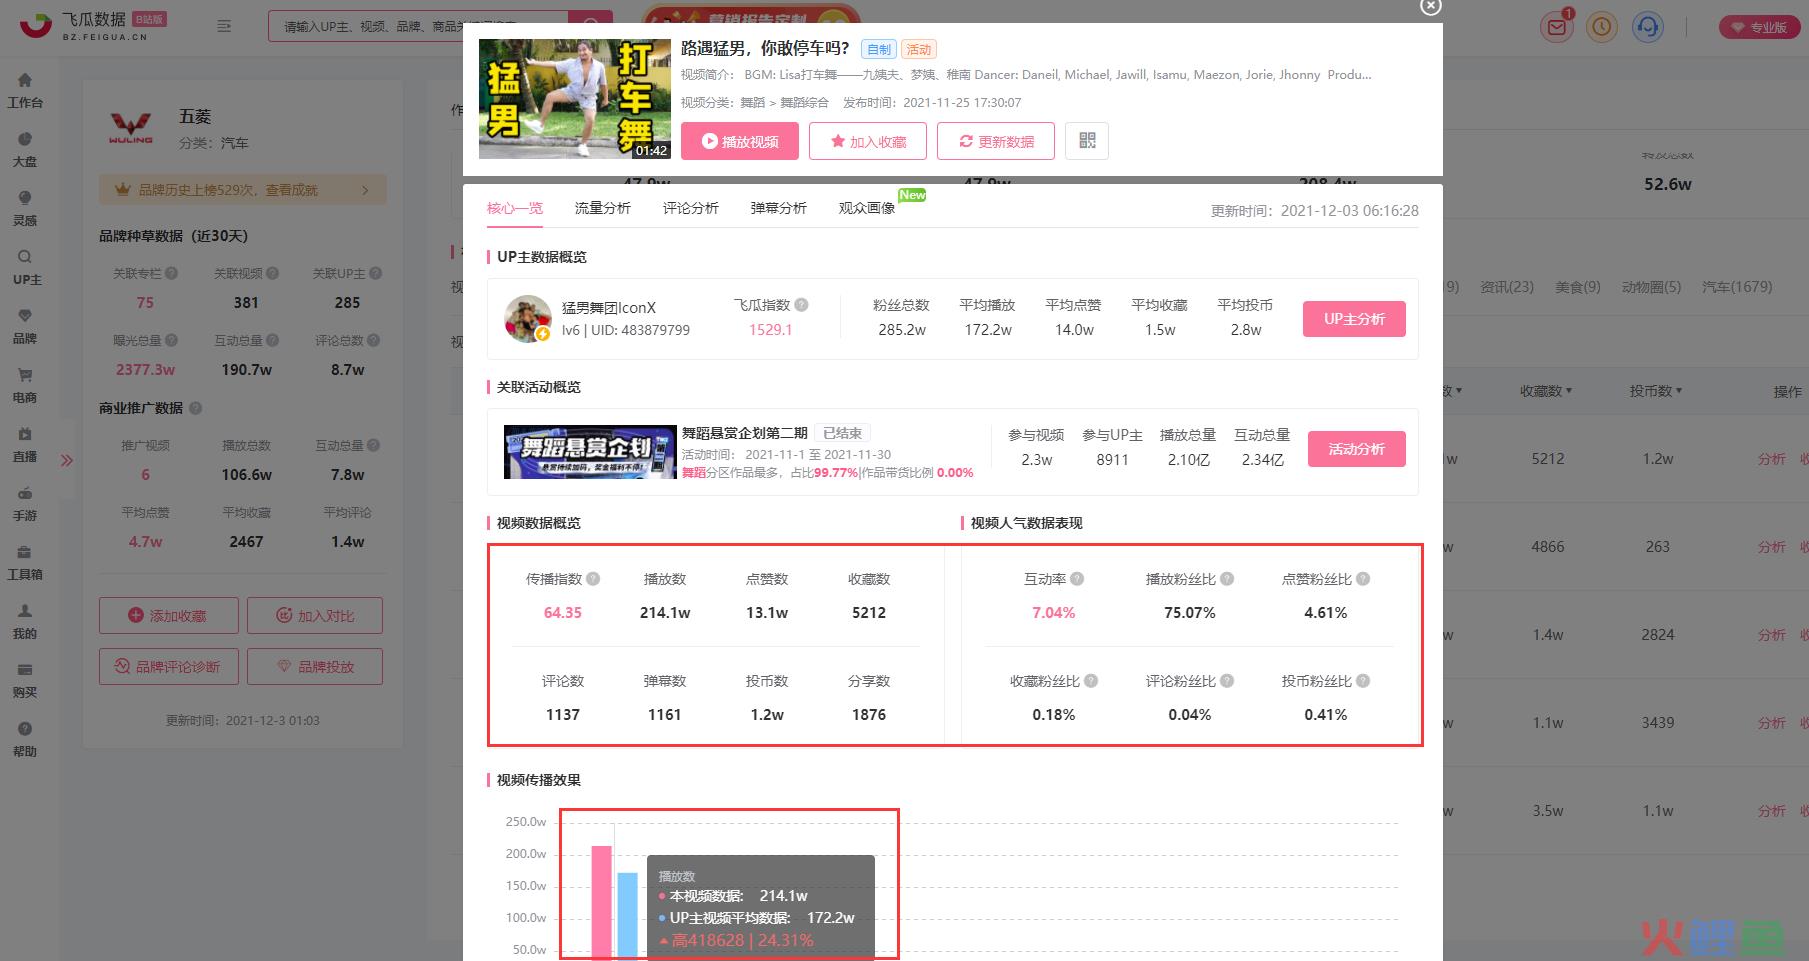The width and height of the screenshot is (1809, 961).
Task: Open the 大盘 sidebar icon
Action: (25, 139)
